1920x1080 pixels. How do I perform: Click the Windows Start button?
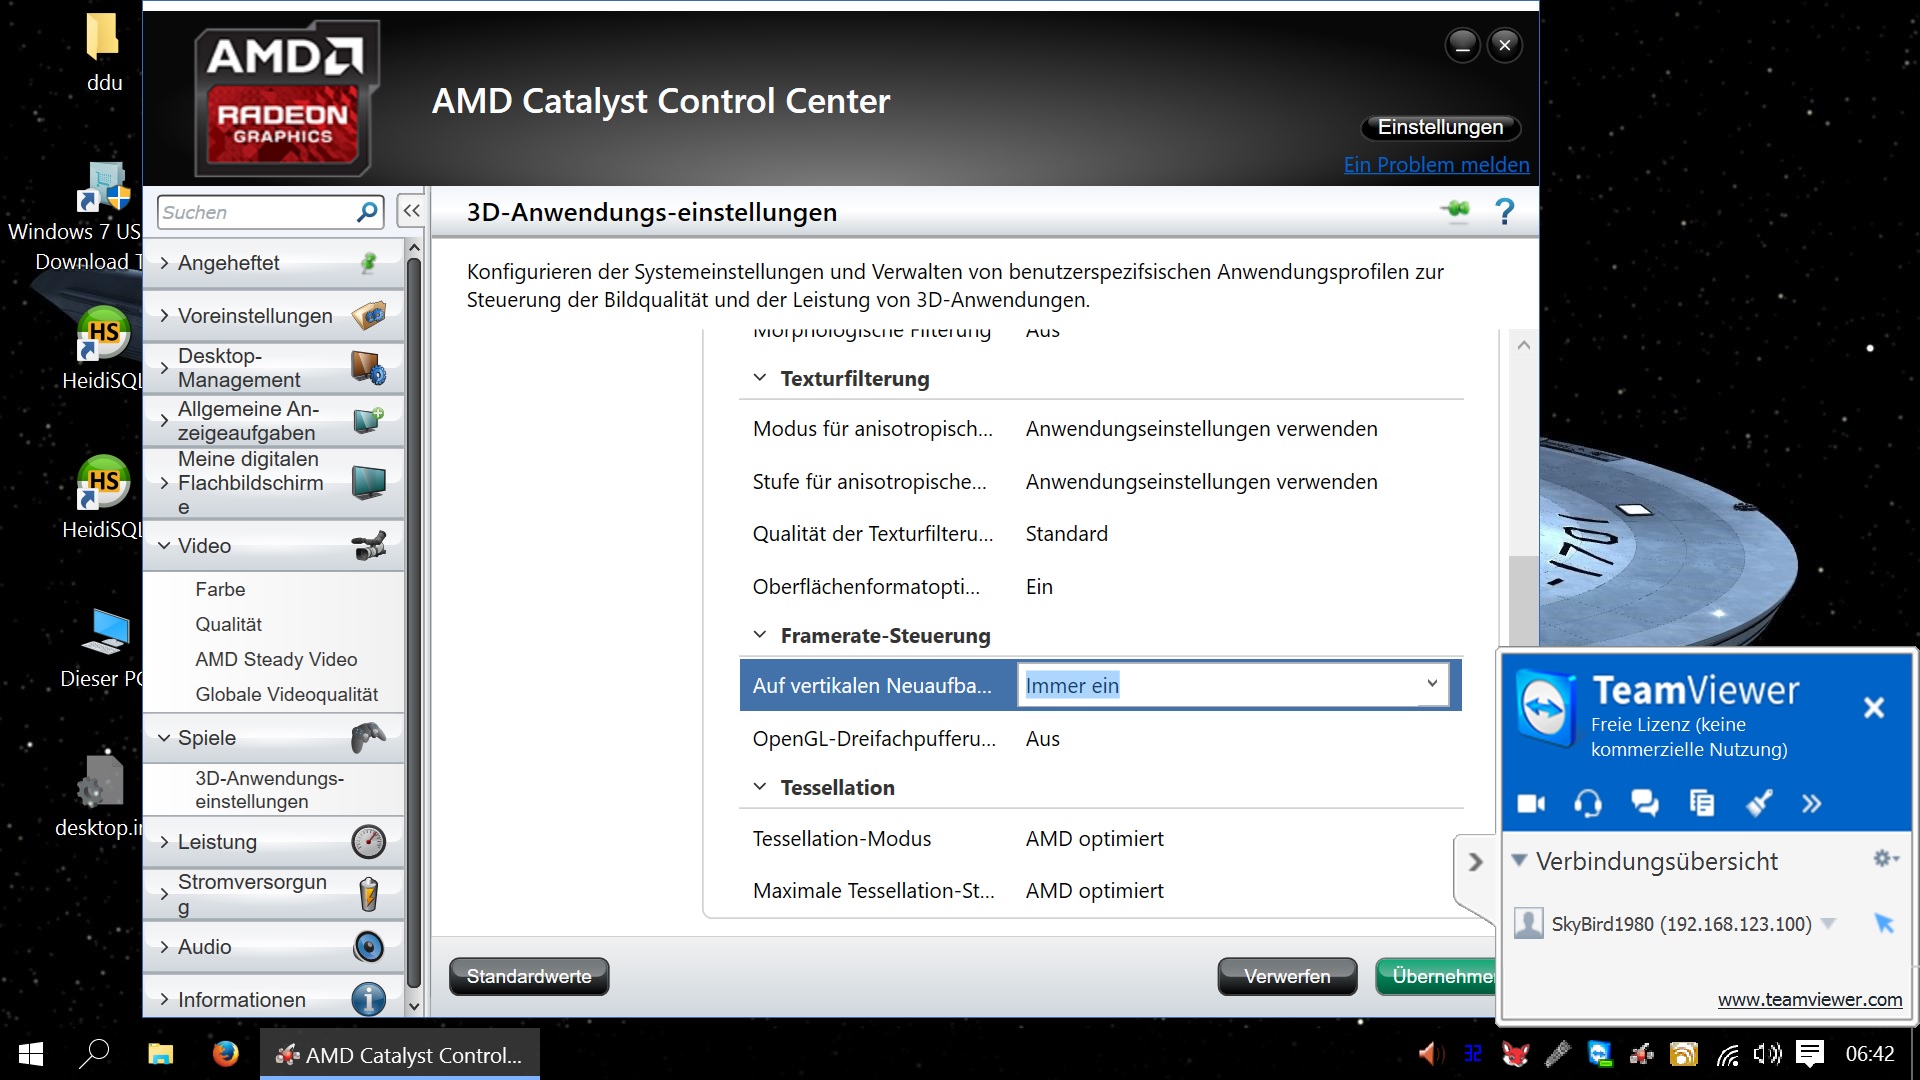pos(31,1054)
